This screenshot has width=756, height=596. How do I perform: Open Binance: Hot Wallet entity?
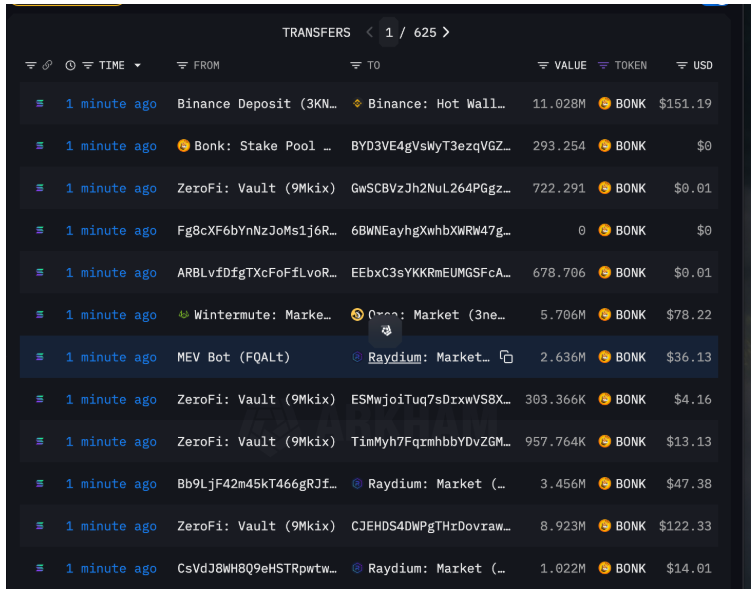pyautogui.click(x=436, y=104)
